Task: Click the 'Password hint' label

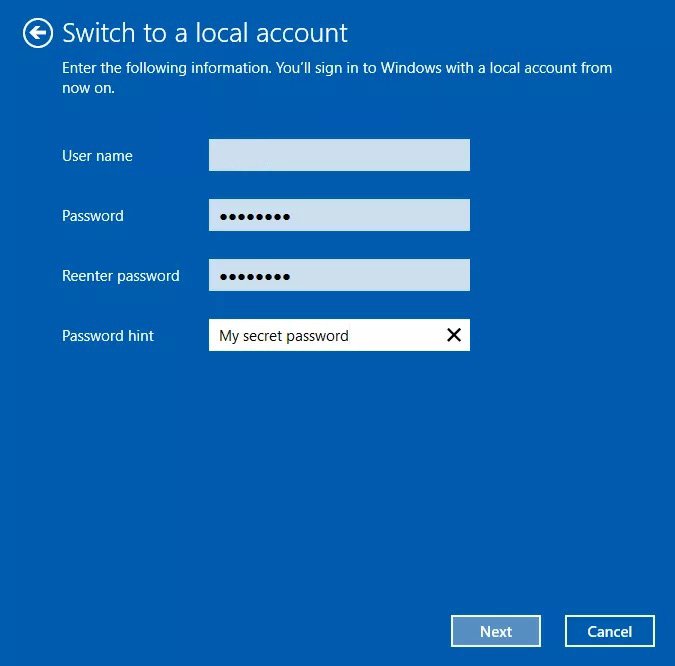Action: (x=108, y=336)
